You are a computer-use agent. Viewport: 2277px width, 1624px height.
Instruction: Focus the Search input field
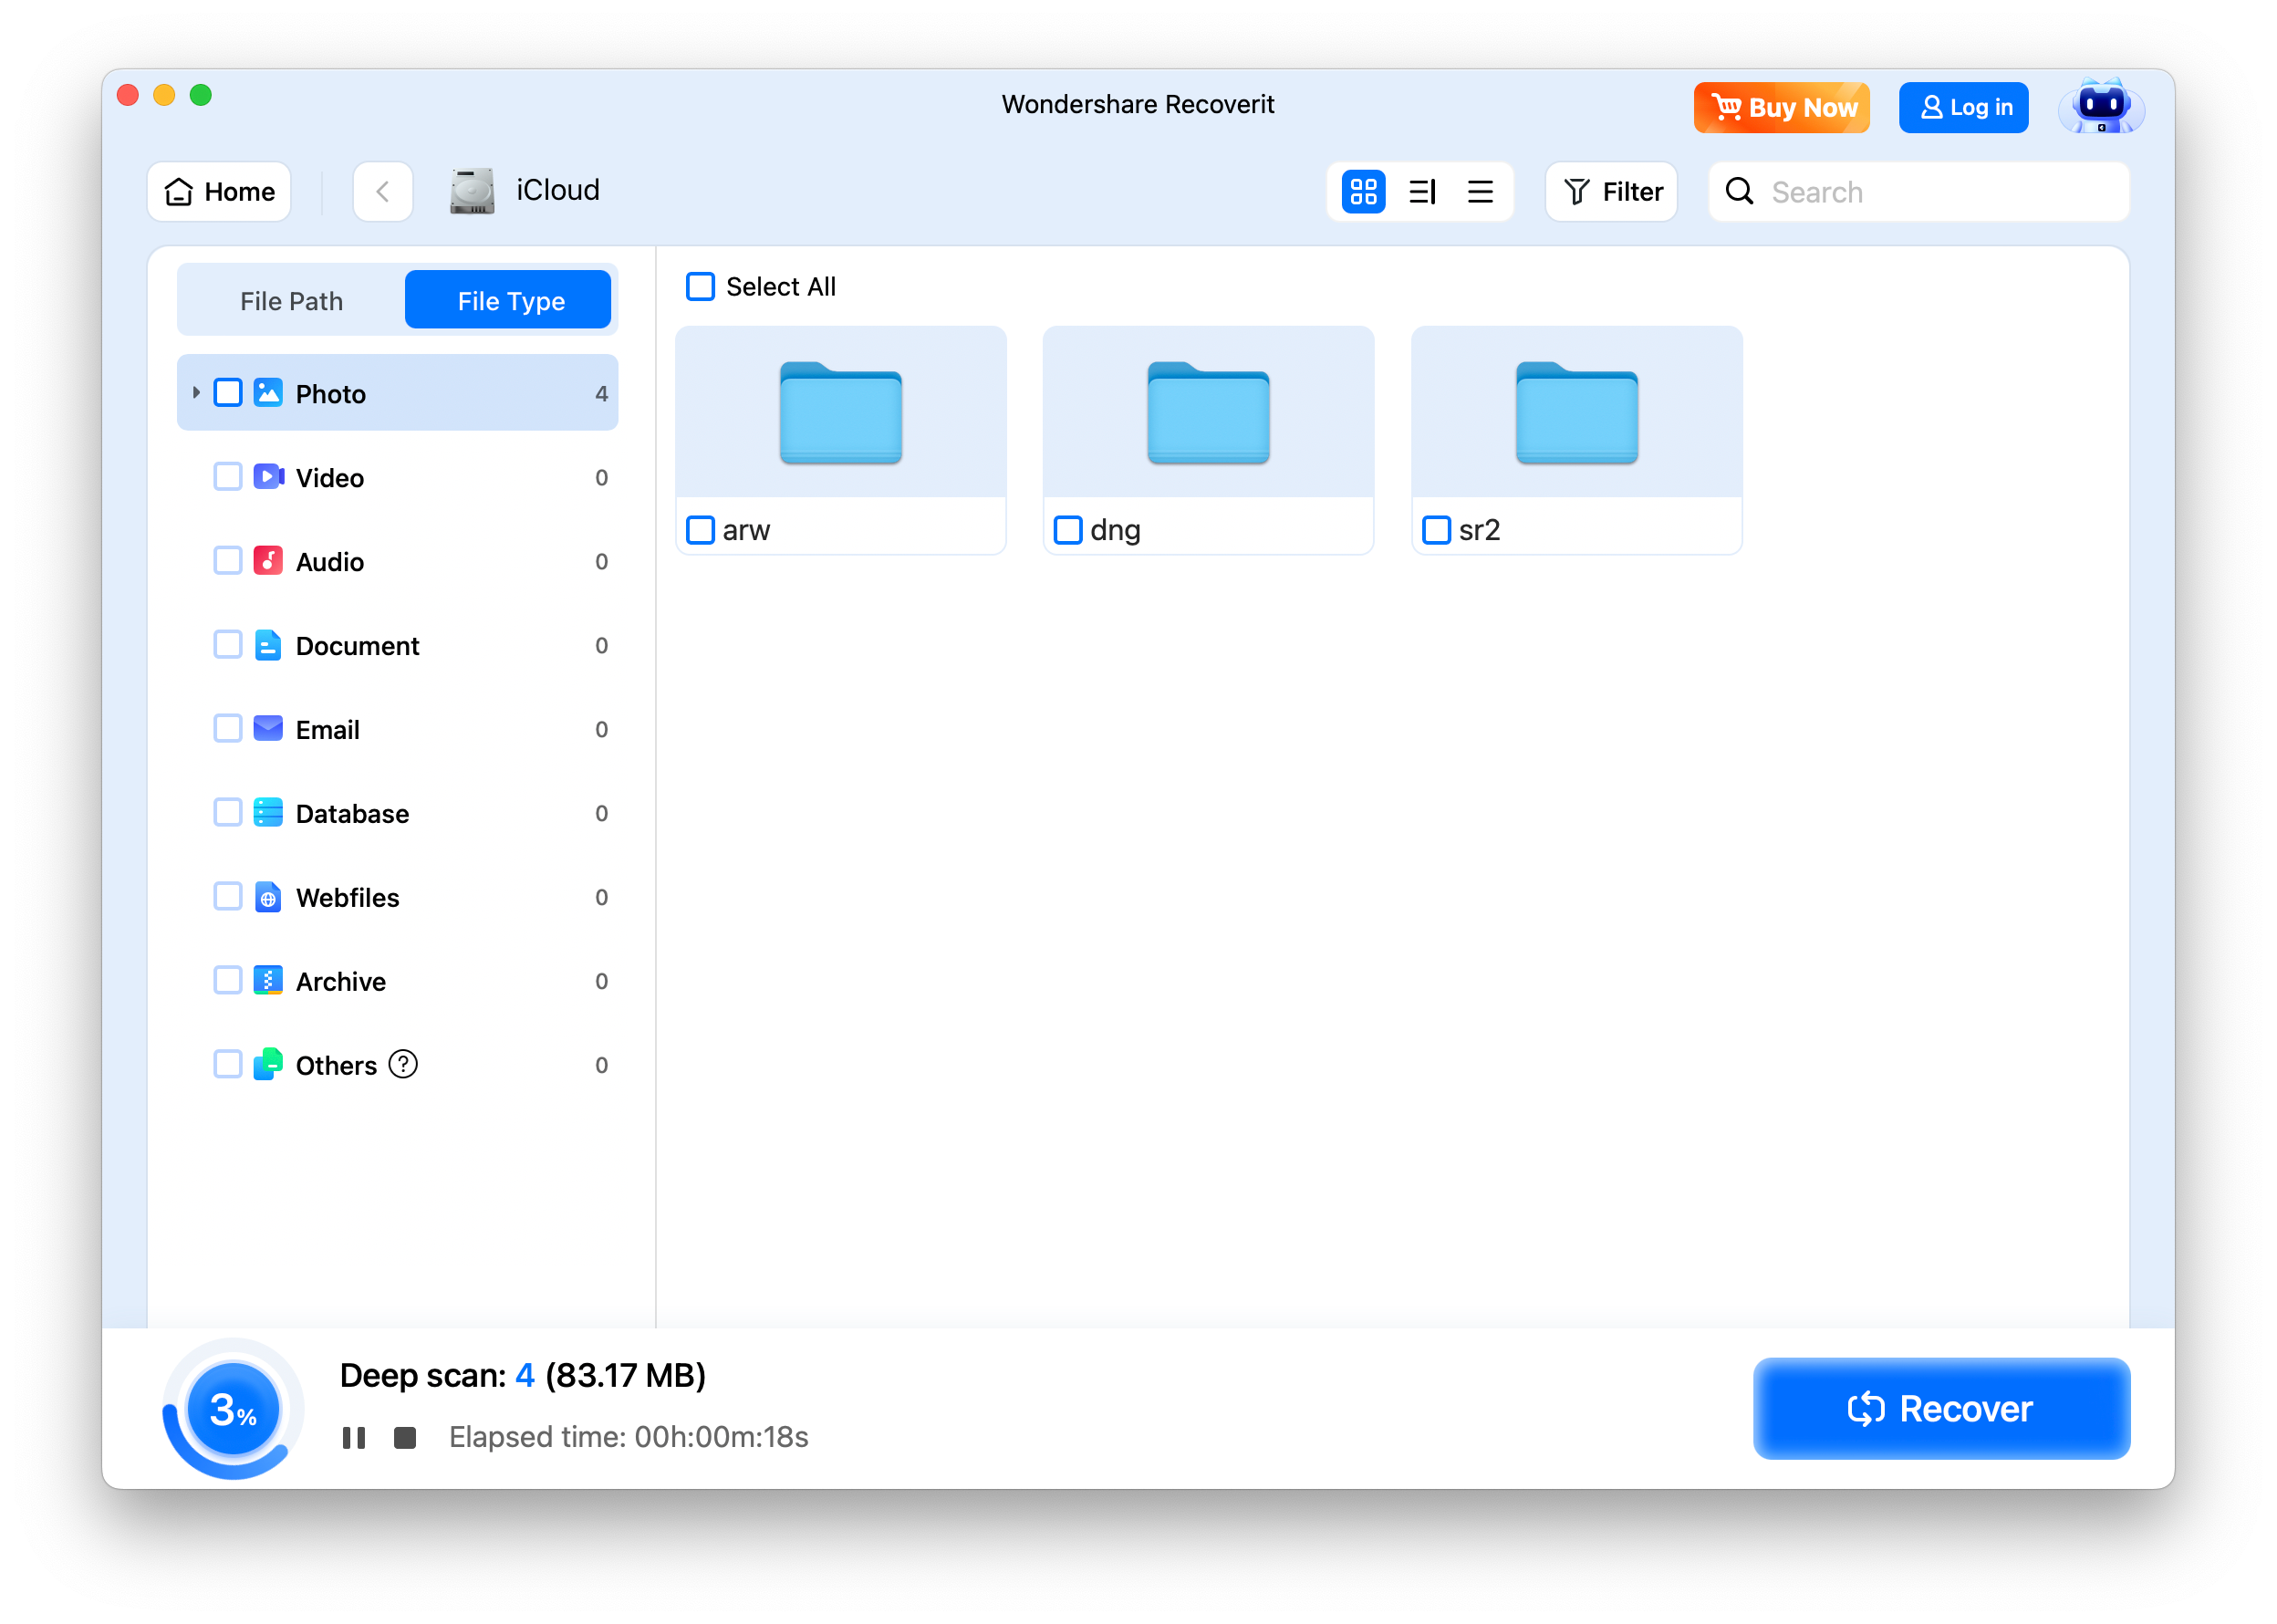[1920, 191]
